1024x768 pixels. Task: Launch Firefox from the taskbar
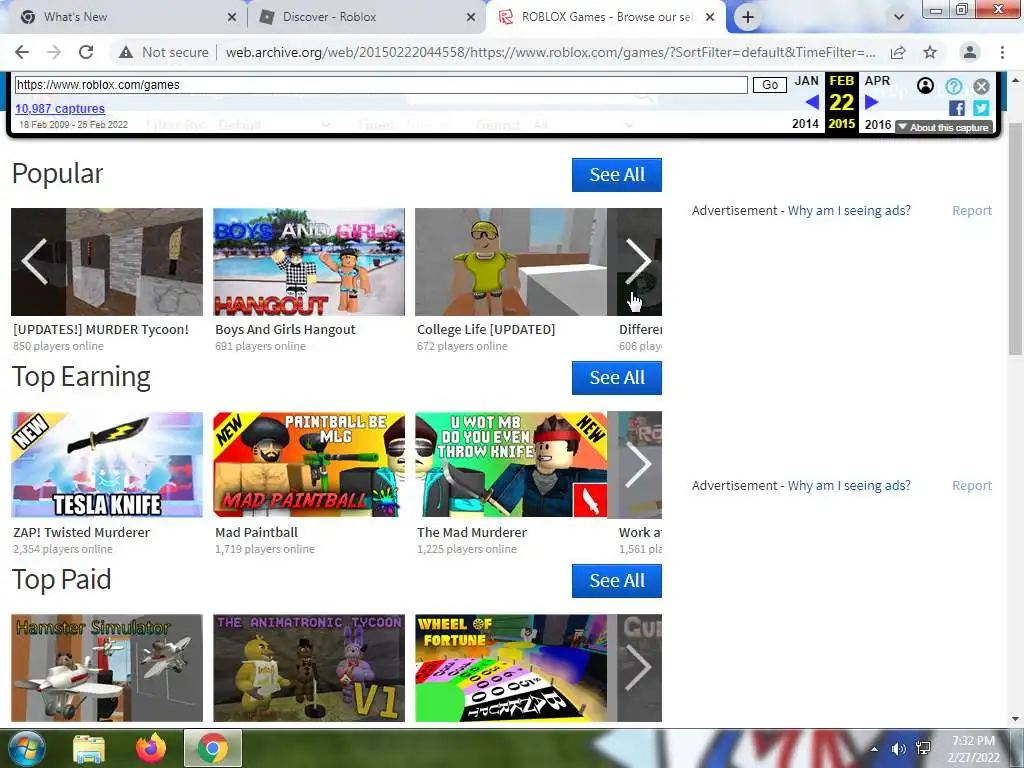pyautogui.click(x=151, y=748)
